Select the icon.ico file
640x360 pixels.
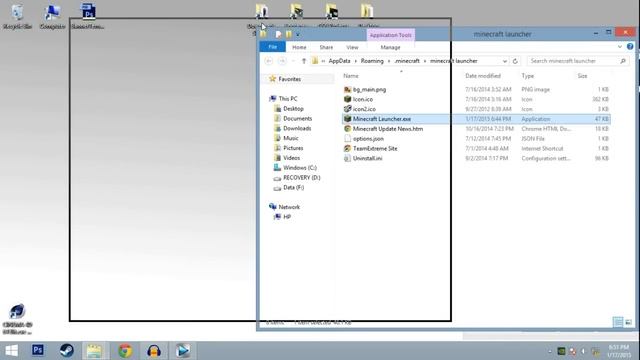pyautogui.click(x=362, y=99)
